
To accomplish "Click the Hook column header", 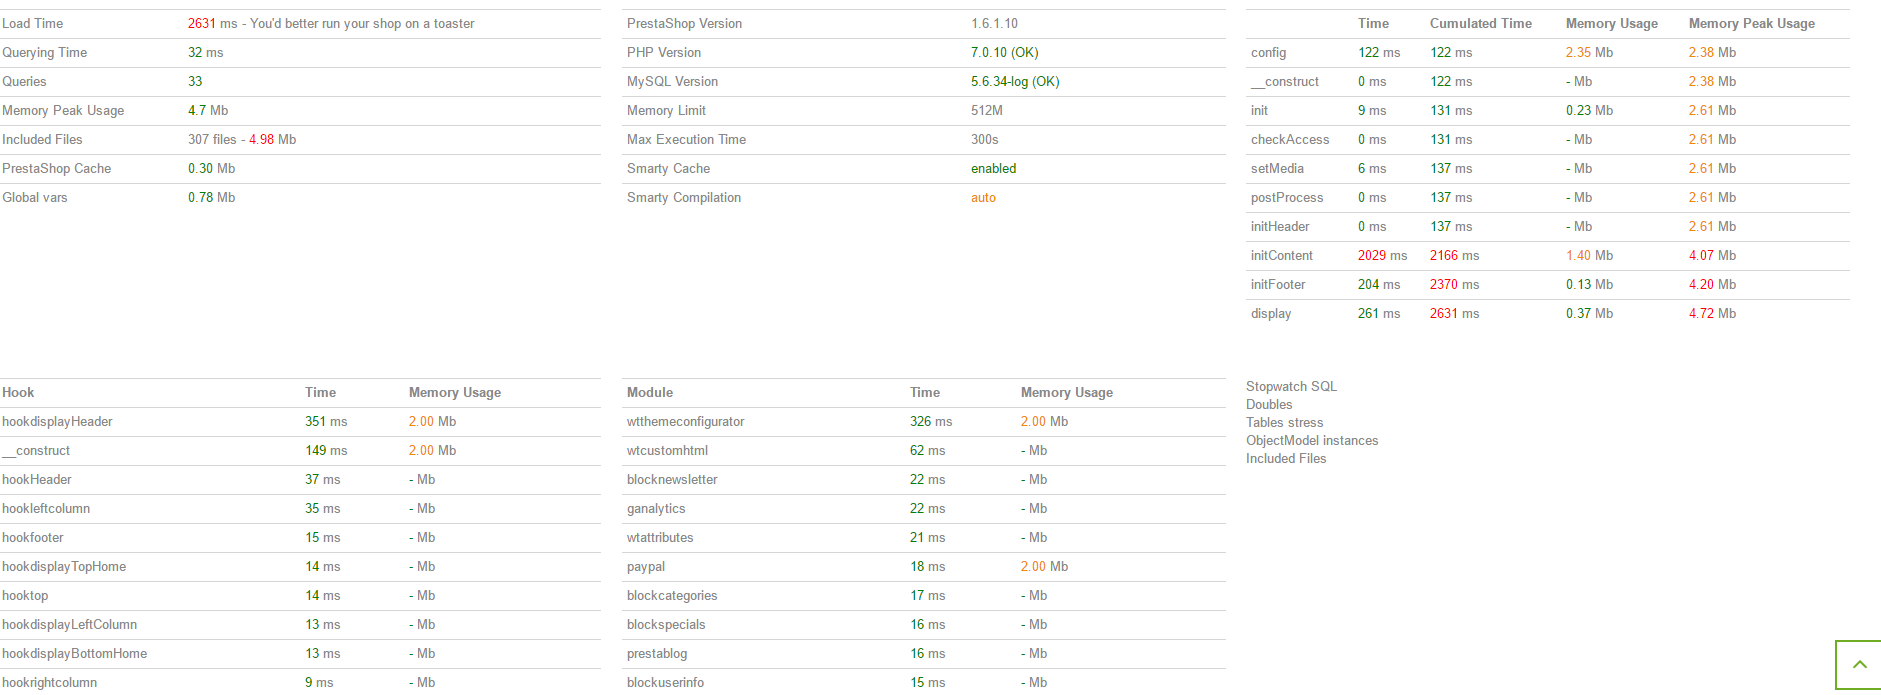I will point(18,393).
